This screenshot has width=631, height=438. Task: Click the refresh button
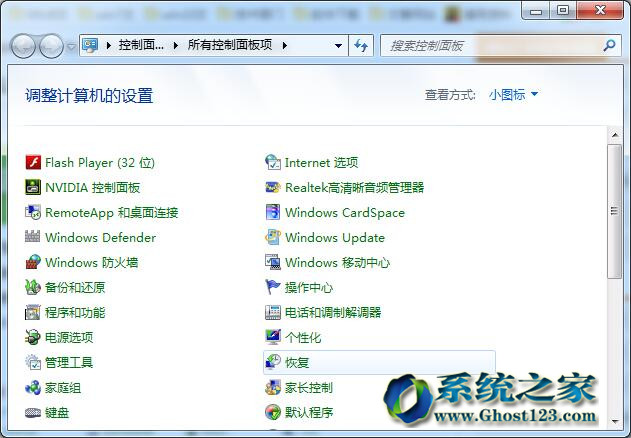coord(361,45)
